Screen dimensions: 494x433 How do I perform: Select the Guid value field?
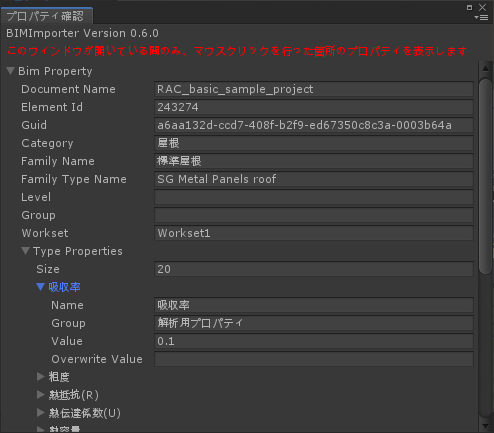(314, 125)
